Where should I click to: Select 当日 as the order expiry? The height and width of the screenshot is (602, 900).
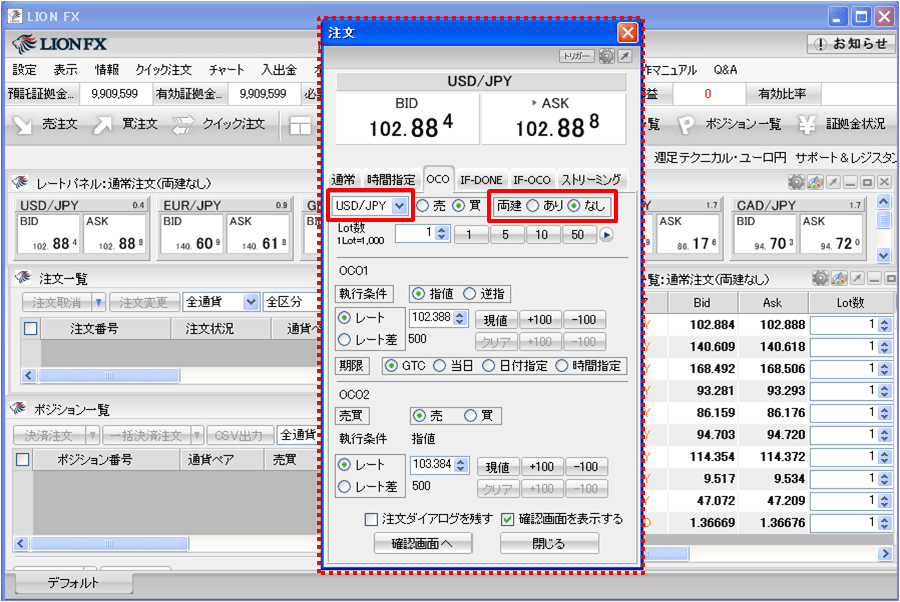click(x=440, y=366)
